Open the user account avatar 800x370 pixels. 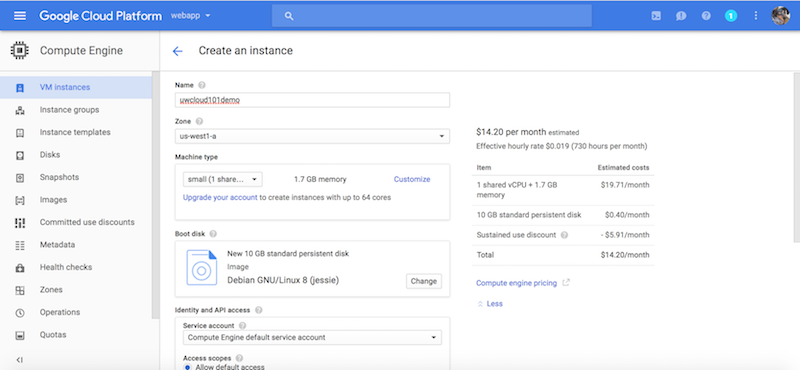[781, 16]
